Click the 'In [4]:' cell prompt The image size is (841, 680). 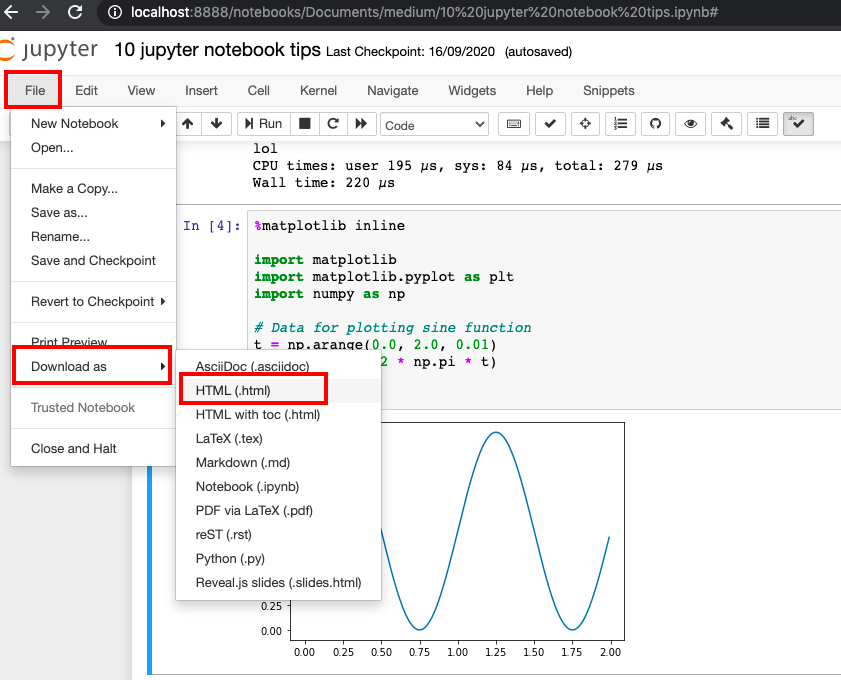pos(211,226)
